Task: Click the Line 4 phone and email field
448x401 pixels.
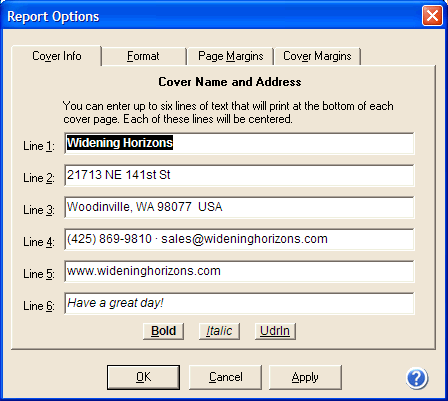Action: coord(239,239)
